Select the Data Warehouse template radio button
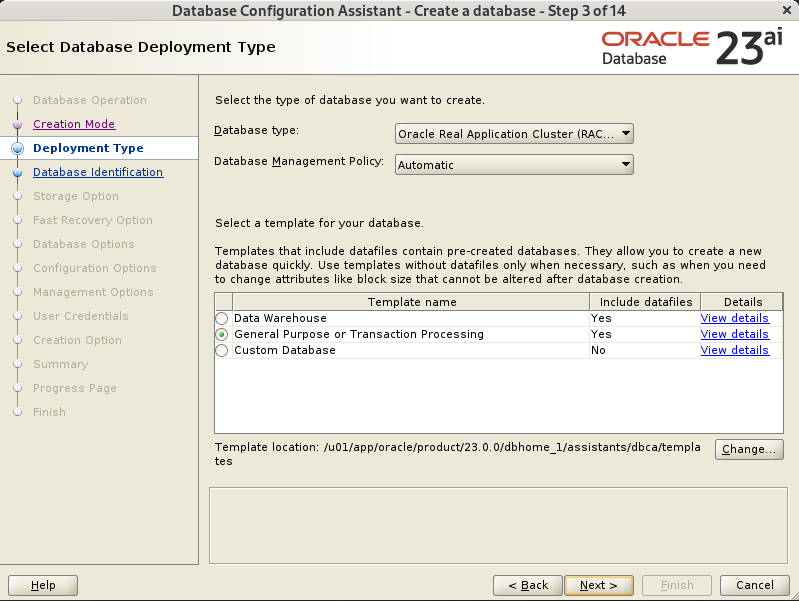Screen dimensions: 799x601 (x=222, y=319)
